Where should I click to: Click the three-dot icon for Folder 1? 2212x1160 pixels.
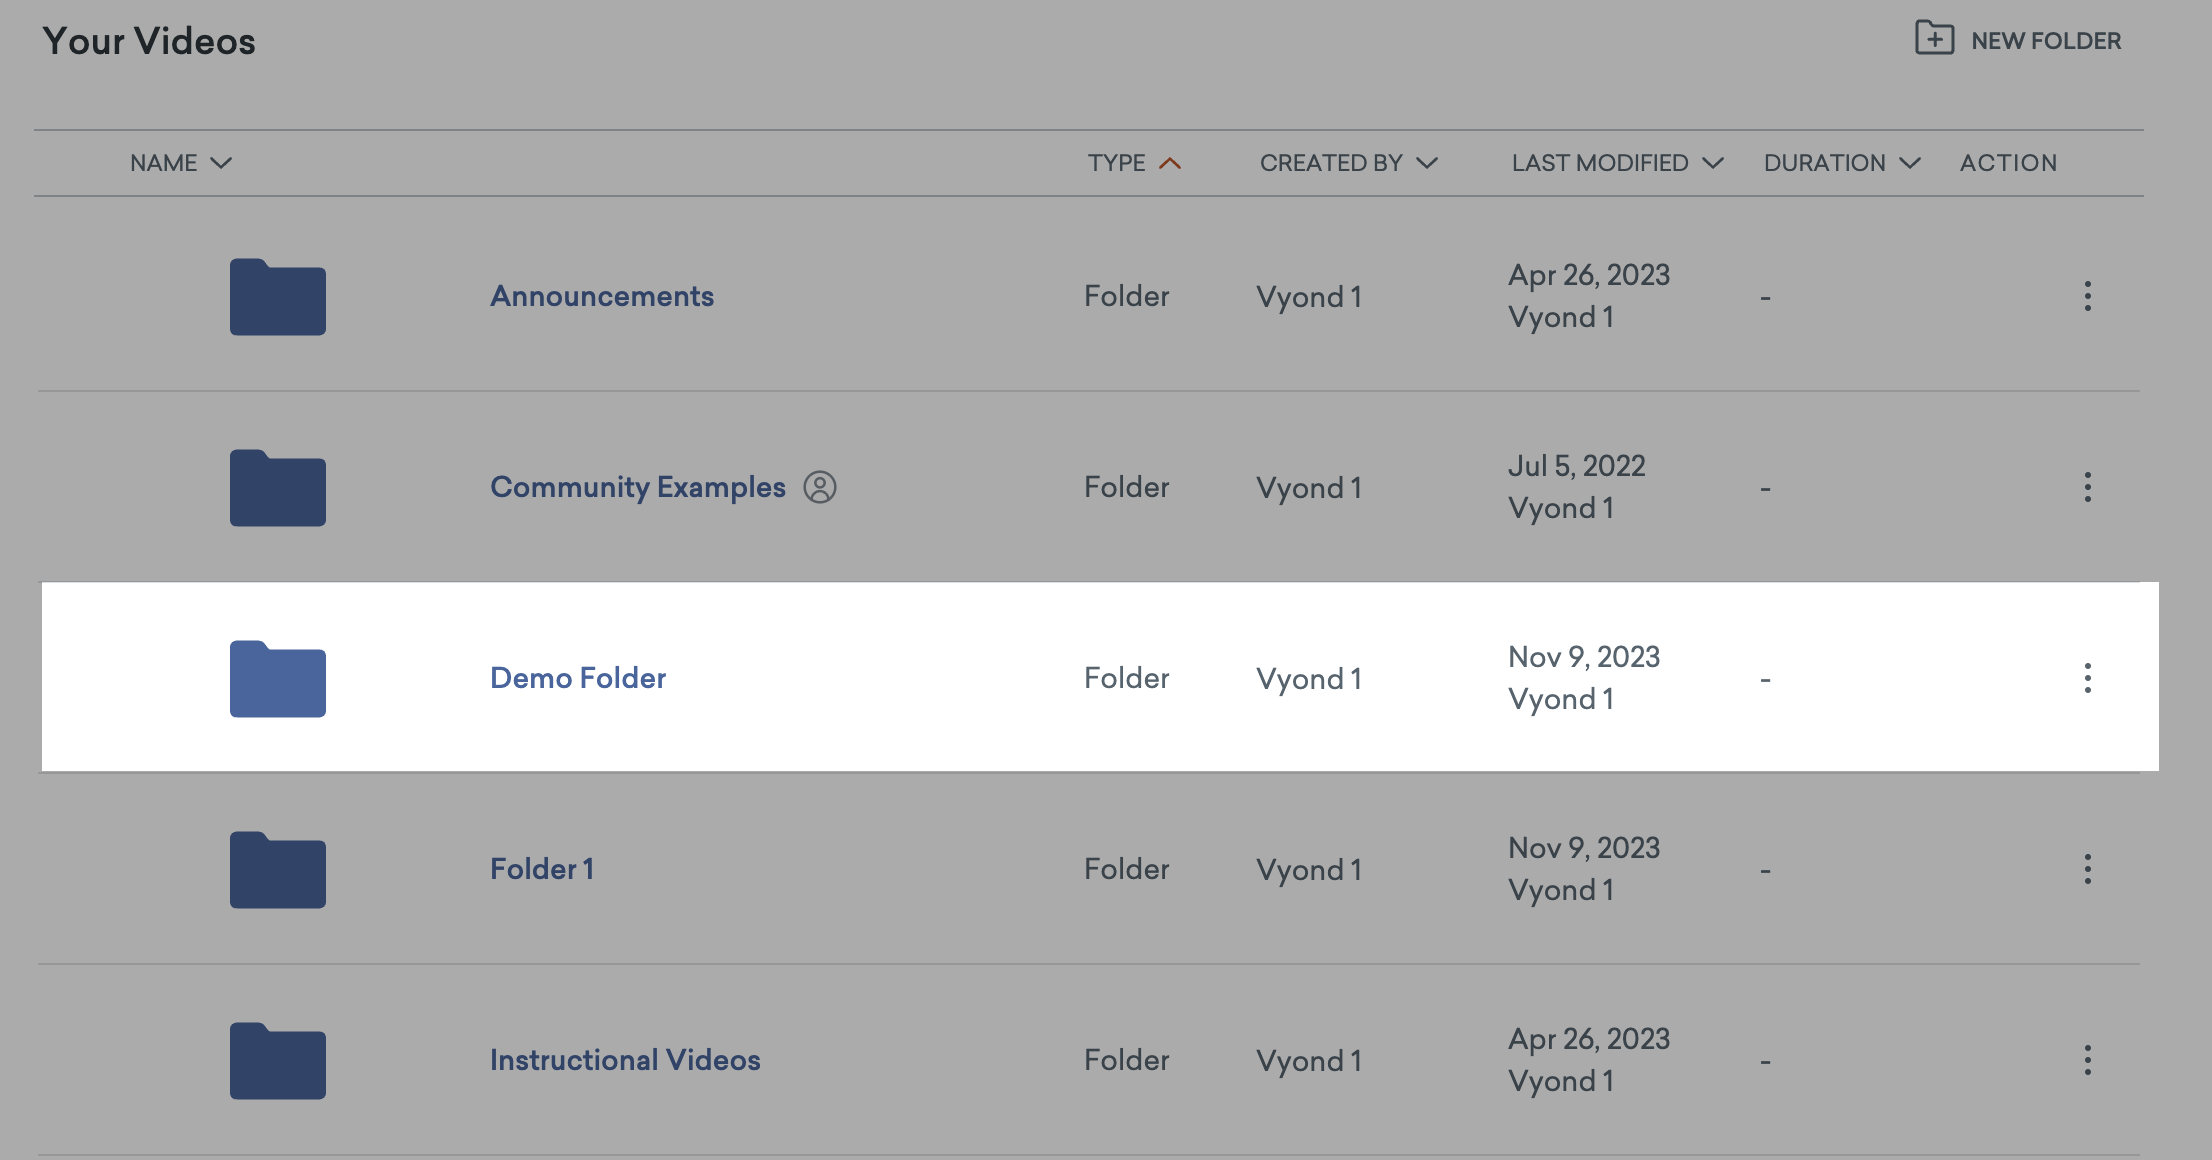coord(2088,869)
